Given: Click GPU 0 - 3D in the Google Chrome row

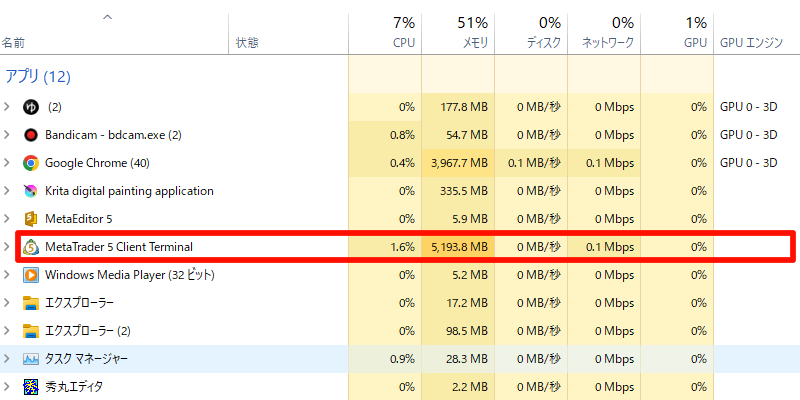Looking at the screenshot, I should tap(748, 163).
